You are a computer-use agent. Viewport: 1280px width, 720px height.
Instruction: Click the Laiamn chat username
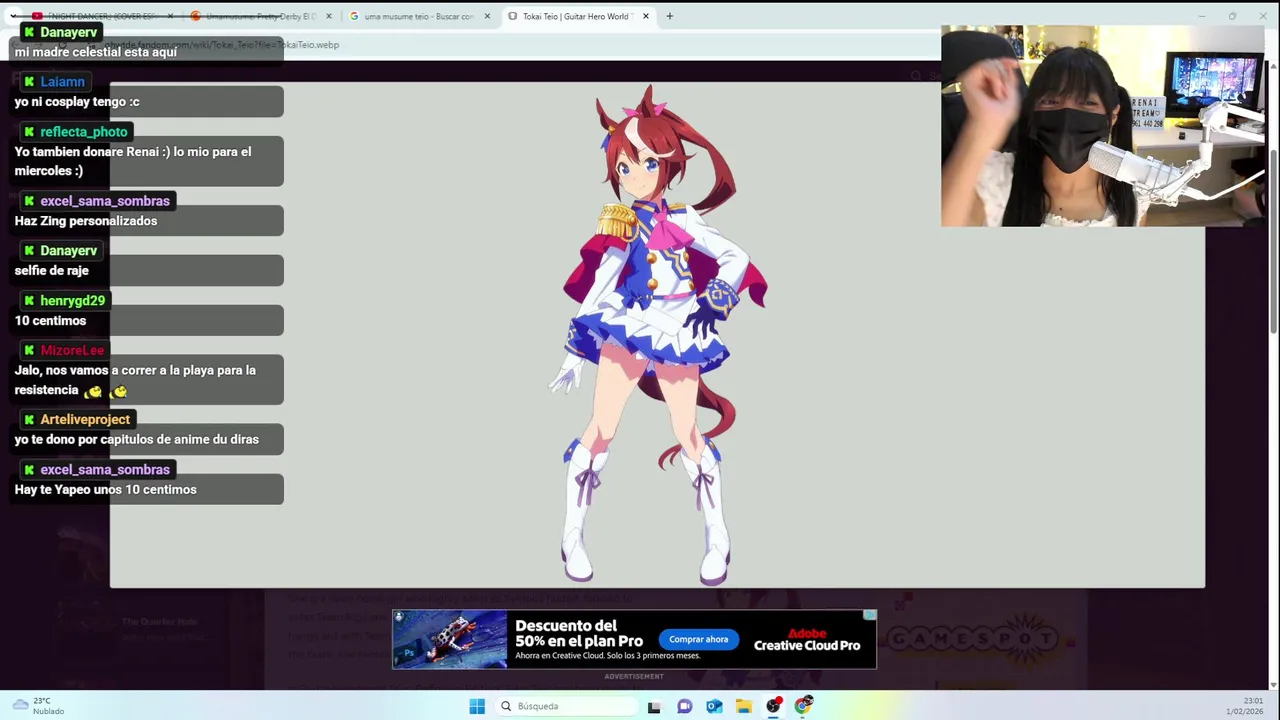coord(62,82)
